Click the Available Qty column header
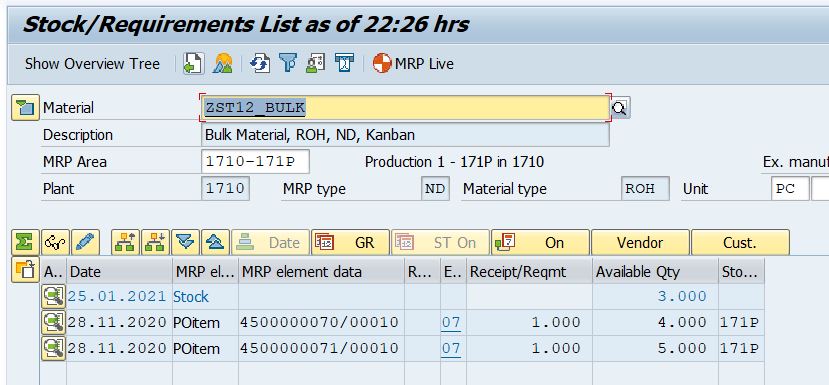The image size is (829, 385). click(x=656, y=272)
